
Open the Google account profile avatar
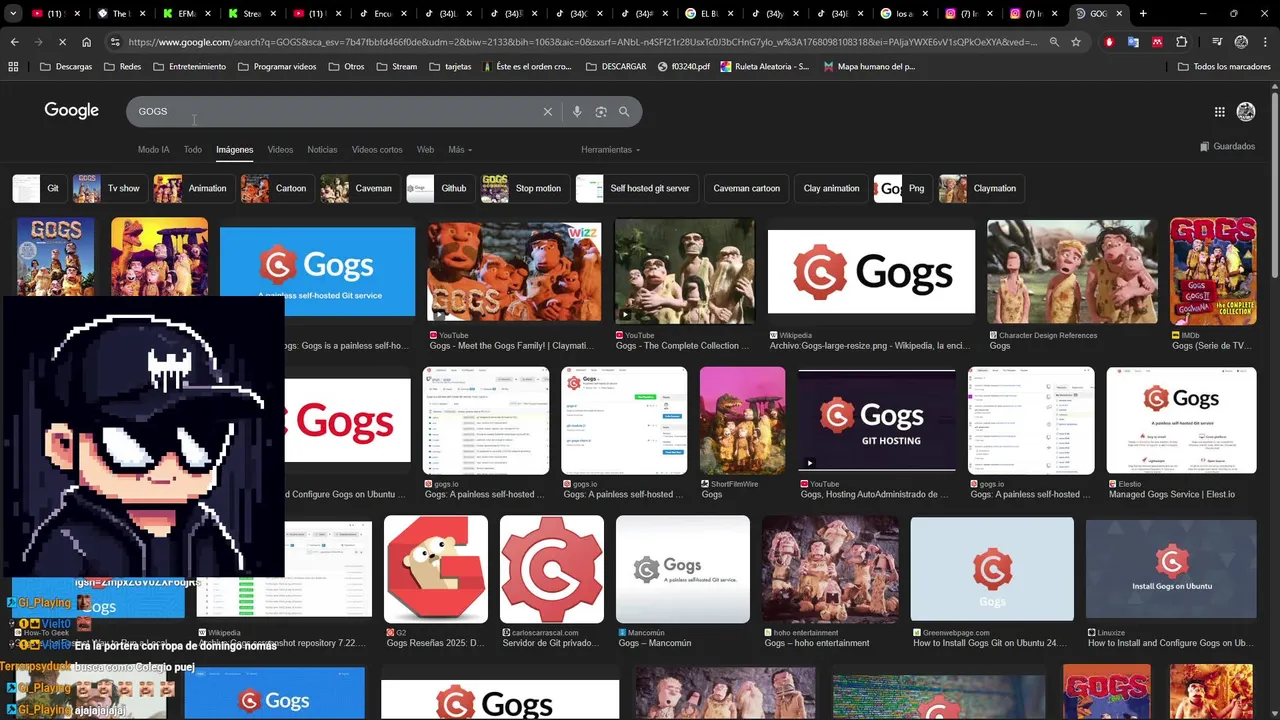(1246, 112)
